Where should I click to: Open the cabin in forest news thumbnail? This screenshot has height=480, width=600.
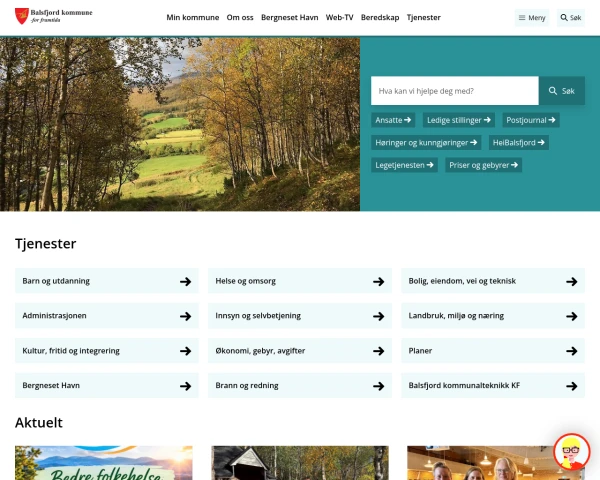[x=300, y=463]
